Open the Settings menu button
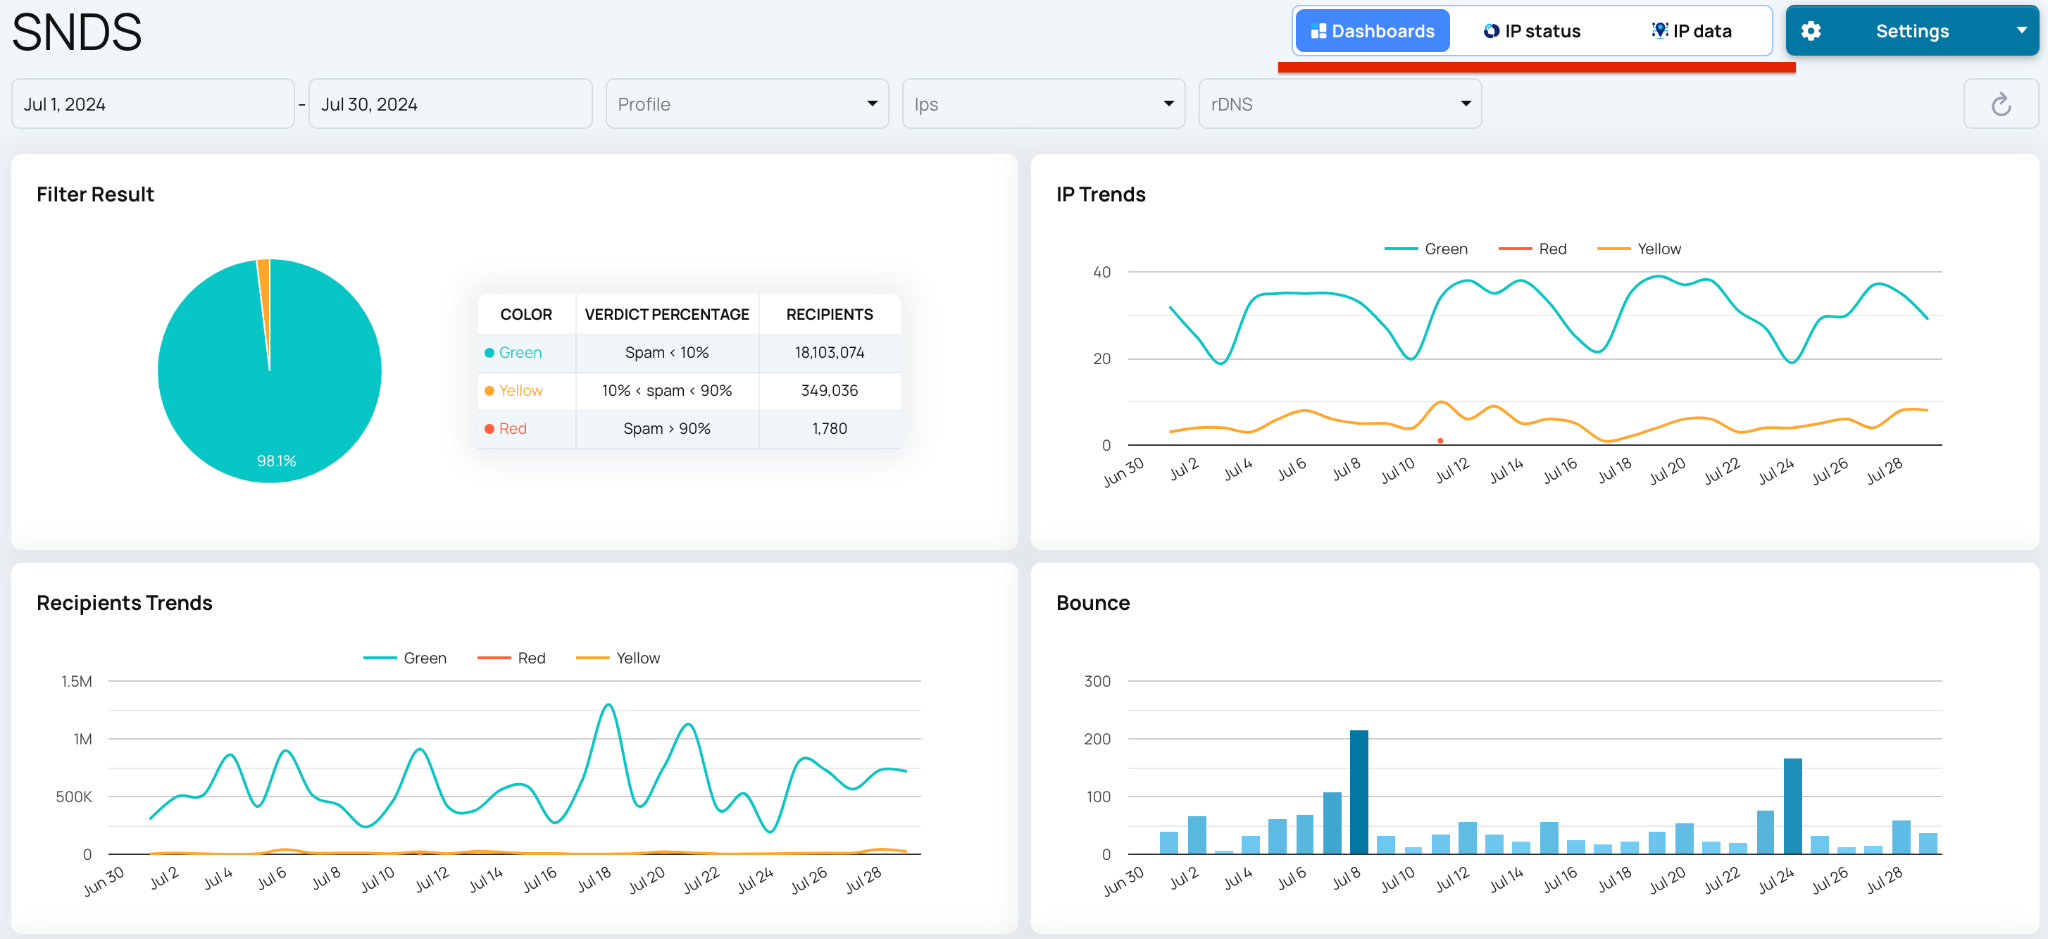Image resolution: width=2048 pixels, height=939 pixels. (x=1912, y=31)
